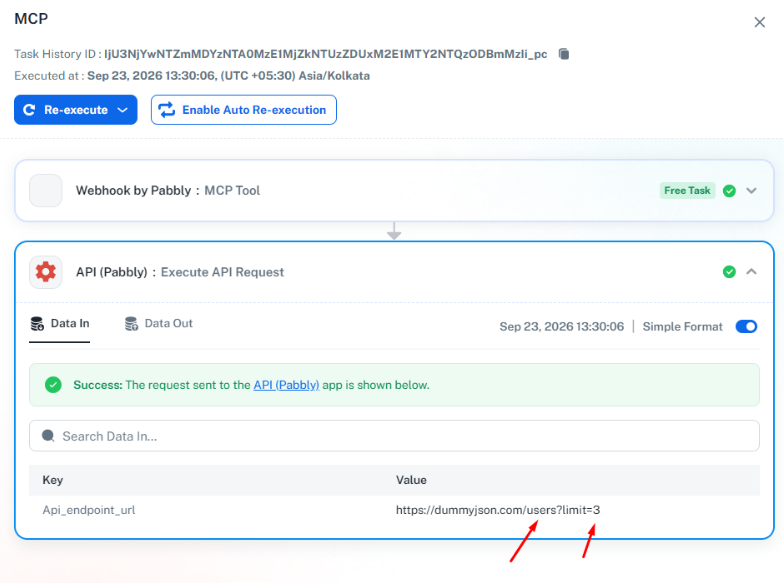Screen dimensions: 784x583
Task: Click green success check on API step
Action: (x=729, y=272)
